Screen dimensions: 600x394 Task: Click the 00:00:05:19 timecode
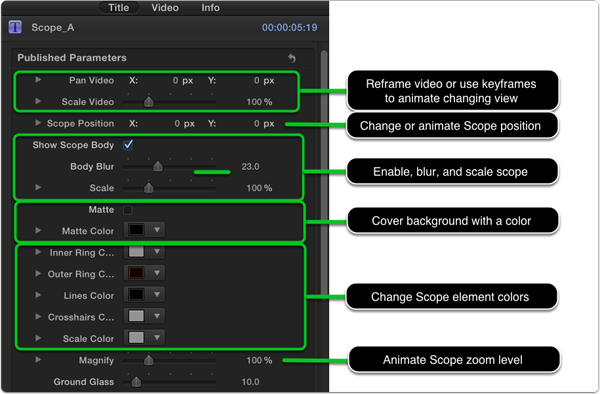(x=289, y=28)
